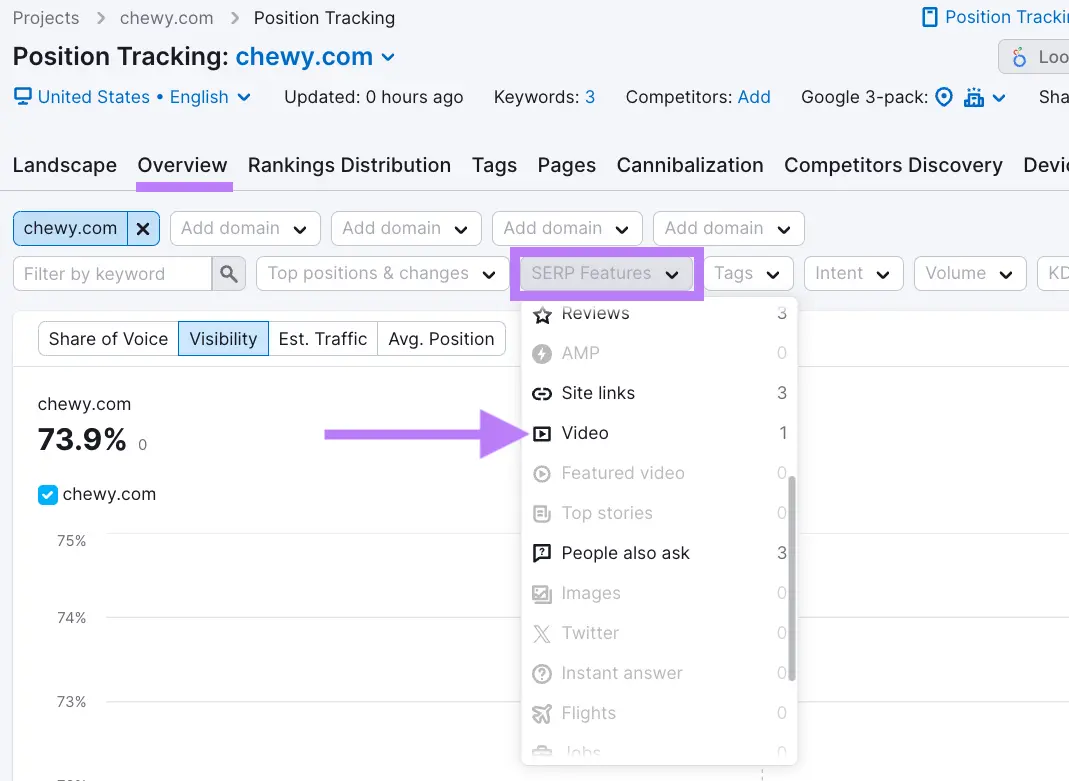
Task: Select the Reviews star icon in SERP Features
Action: [x=541, y=313]
